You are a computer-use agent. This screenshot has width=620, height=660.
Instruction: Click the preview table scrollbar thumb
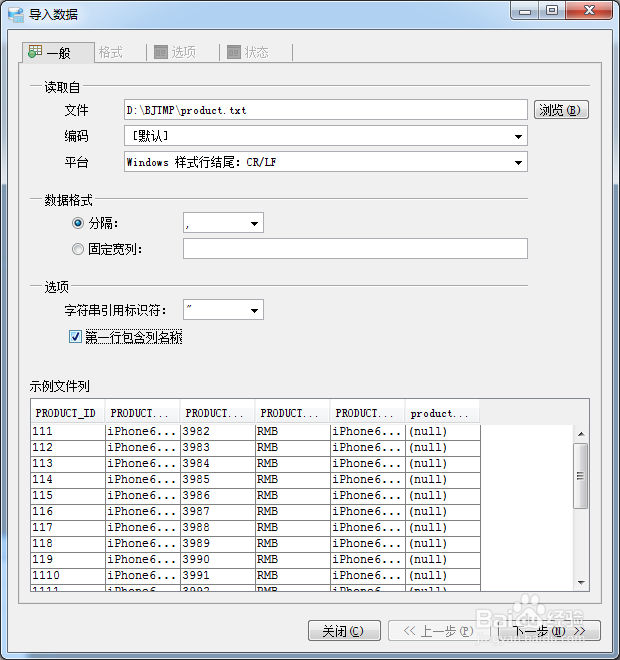pyautogui.click(x=581, y=476)
